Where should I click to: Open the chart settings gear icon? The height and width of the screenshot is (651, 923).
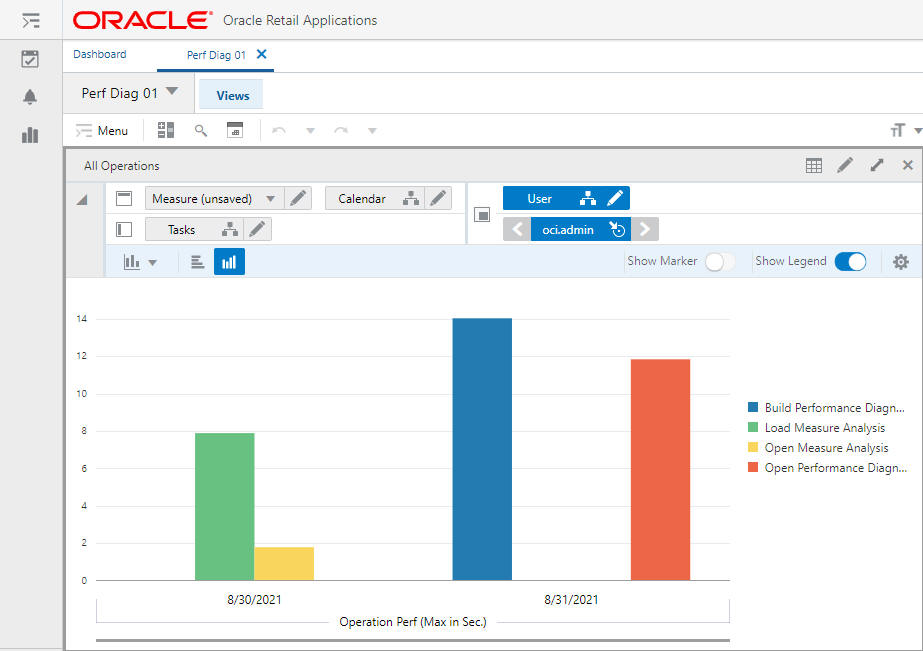point(901,262)
